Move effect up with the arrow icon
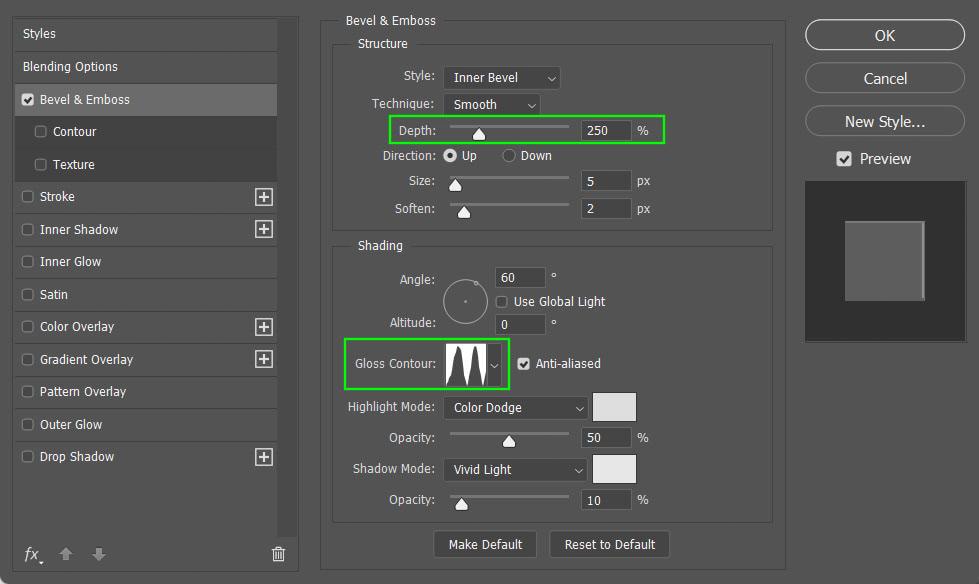 pos(66,554)
